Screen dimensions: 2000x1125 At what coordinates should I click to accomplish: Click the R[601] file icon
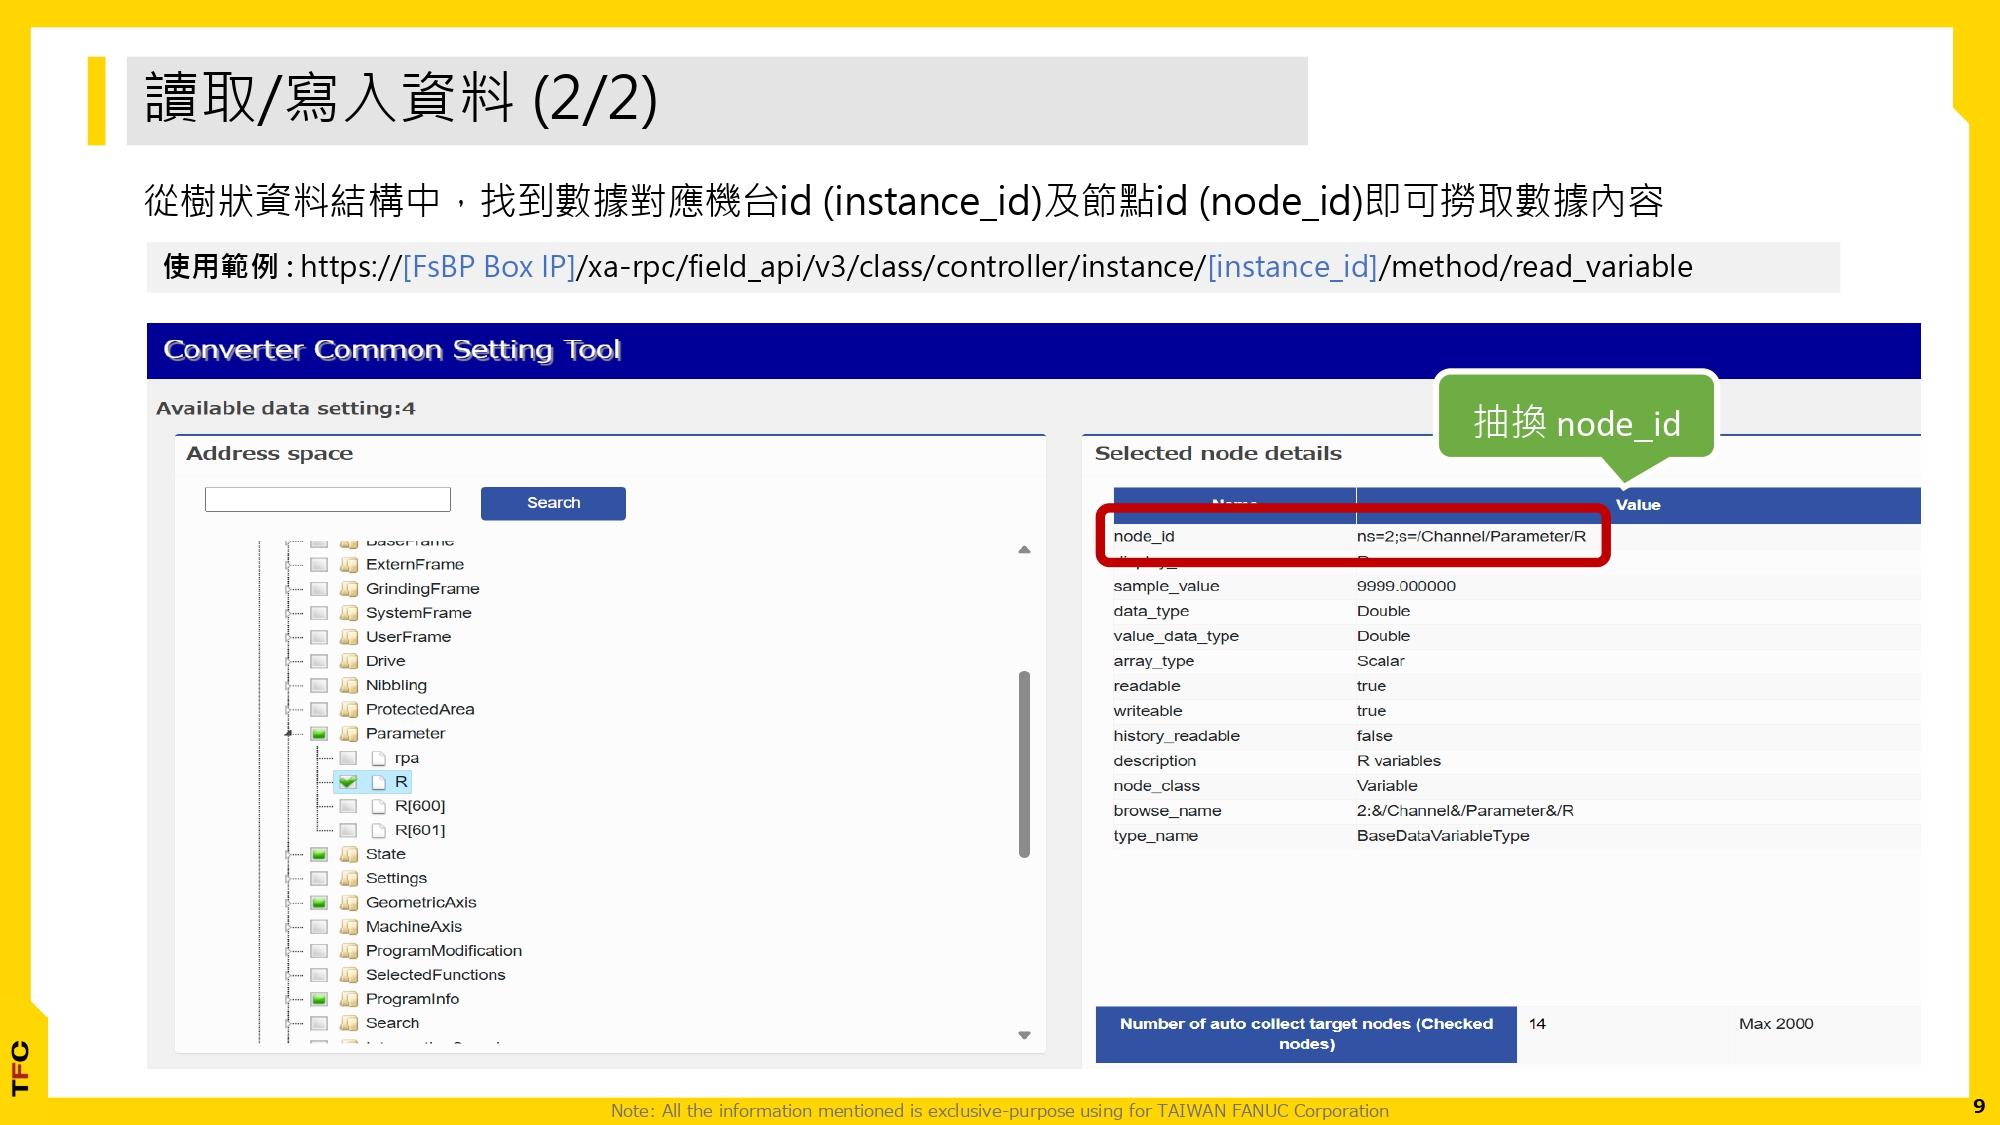pyautogui.click(x=378, y=830)
